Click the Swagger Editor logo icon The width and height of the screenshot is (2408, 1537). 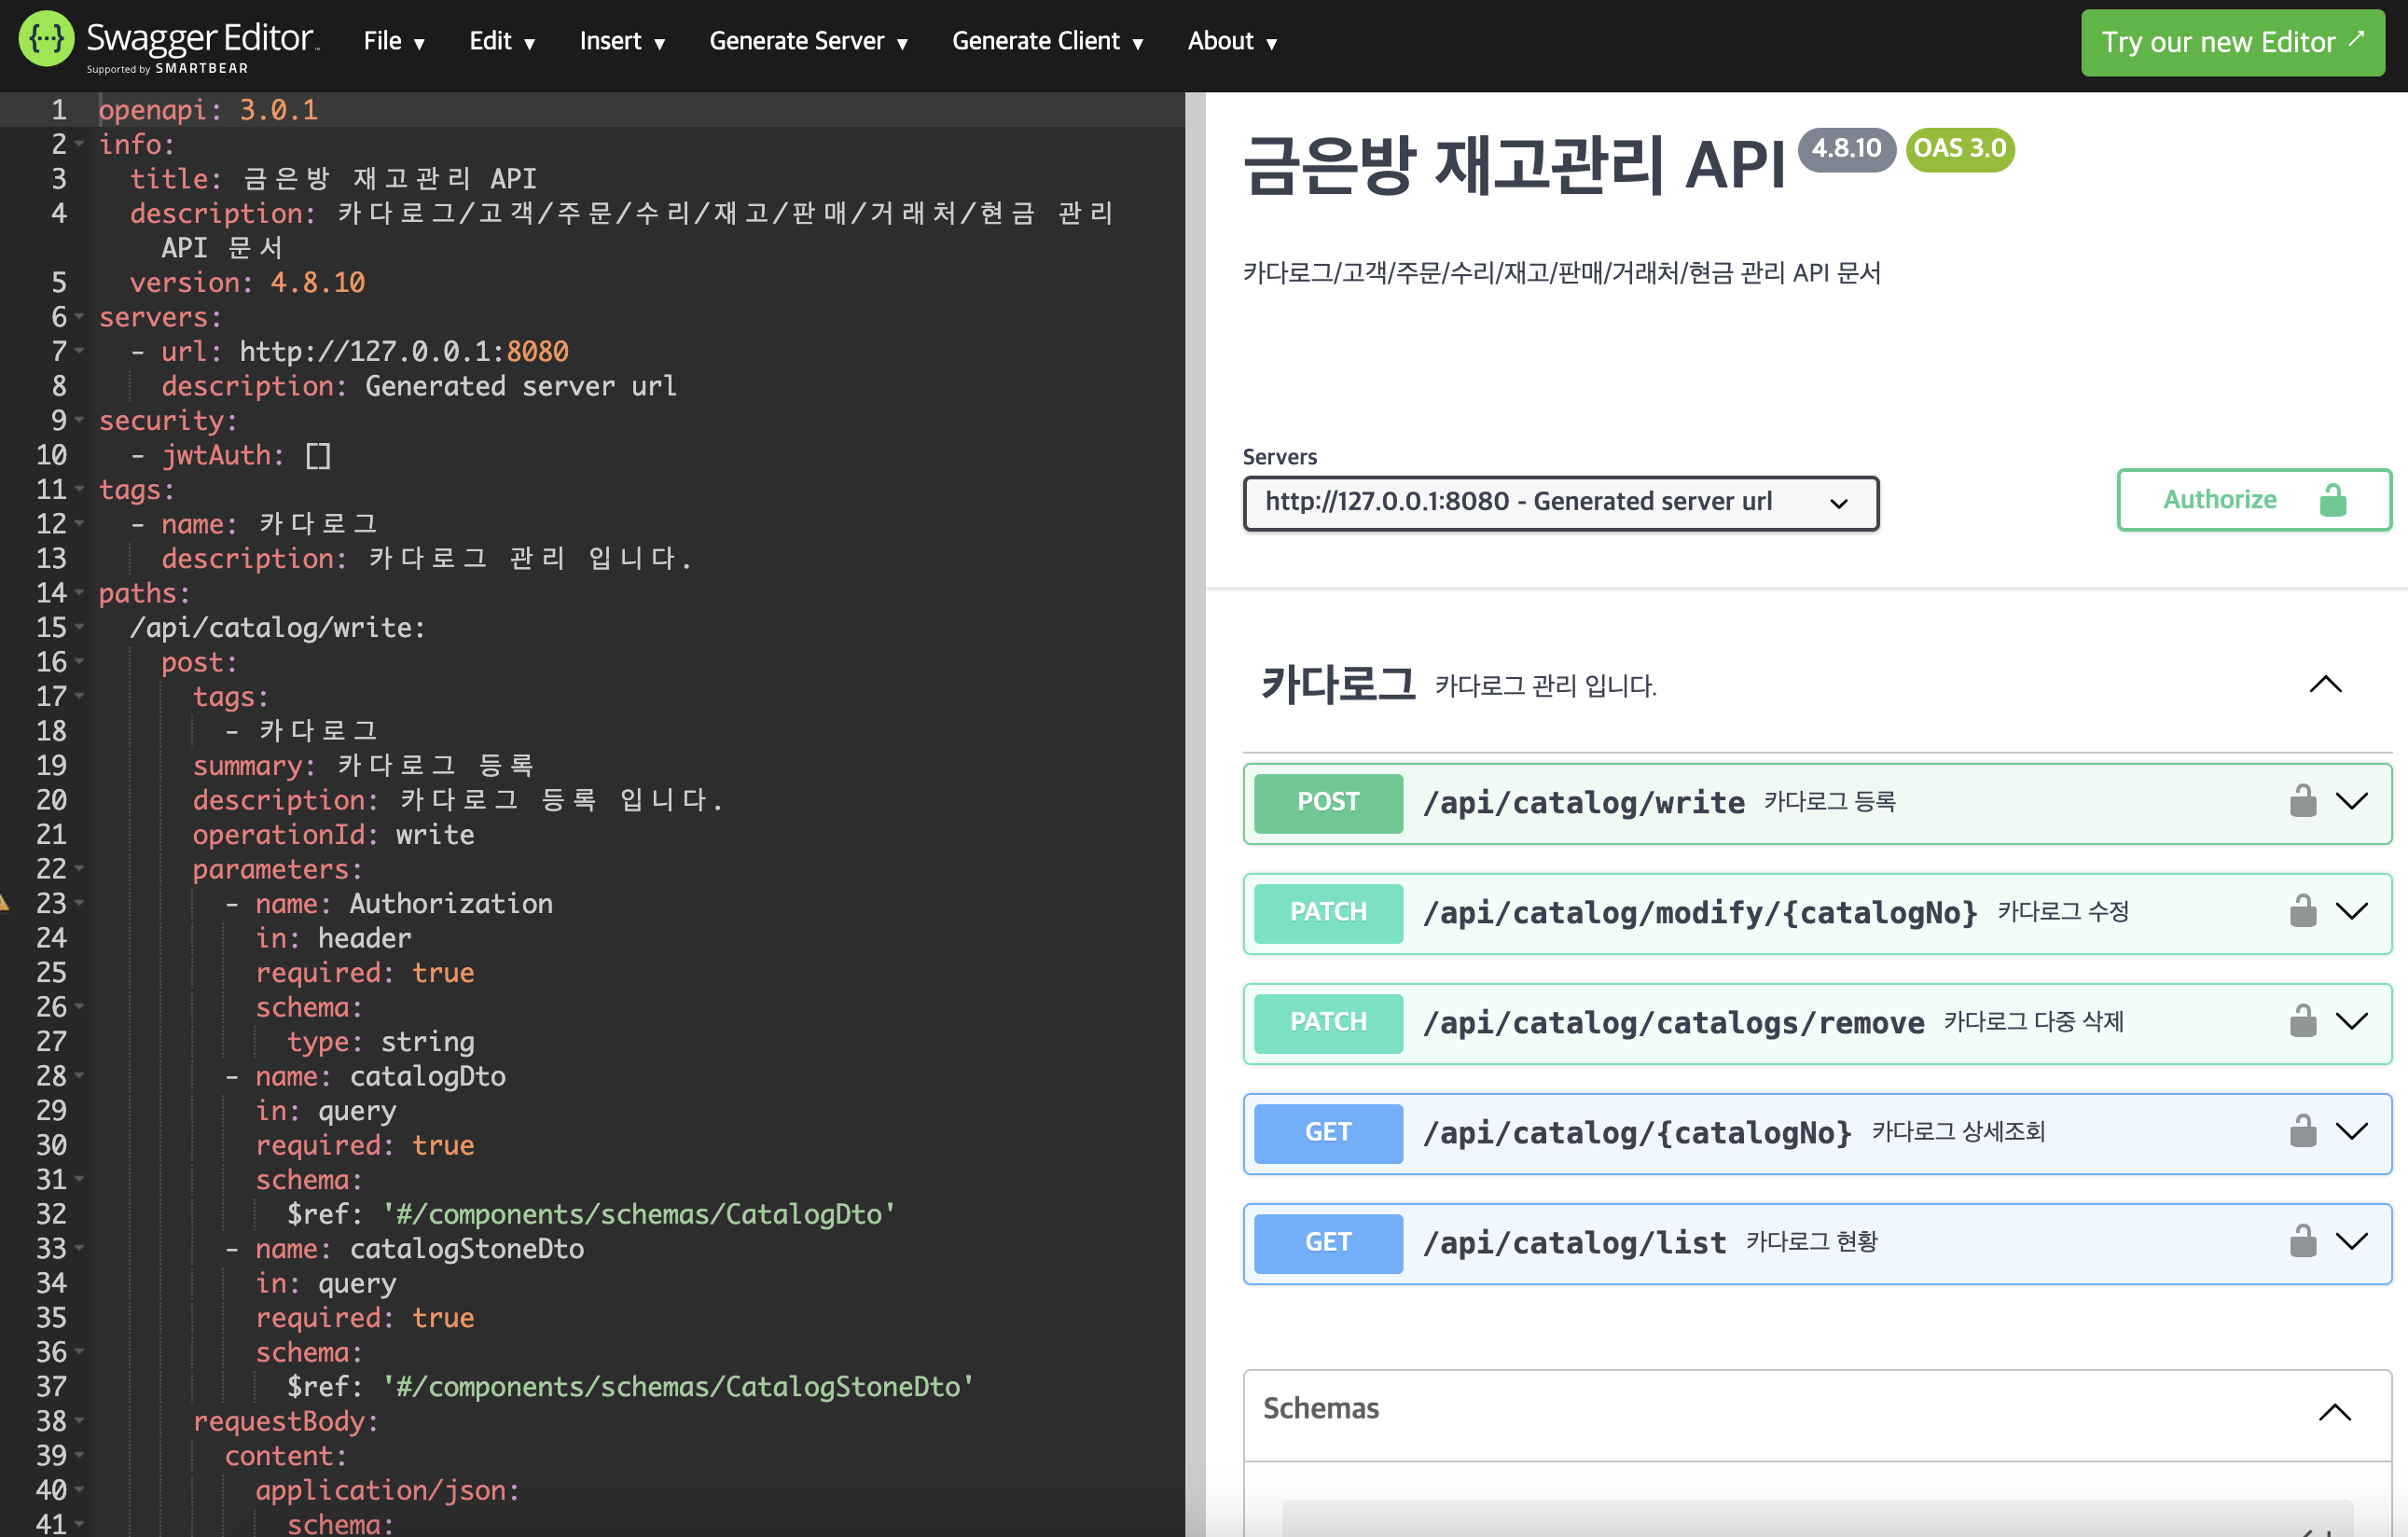click(x=46, y=39)
